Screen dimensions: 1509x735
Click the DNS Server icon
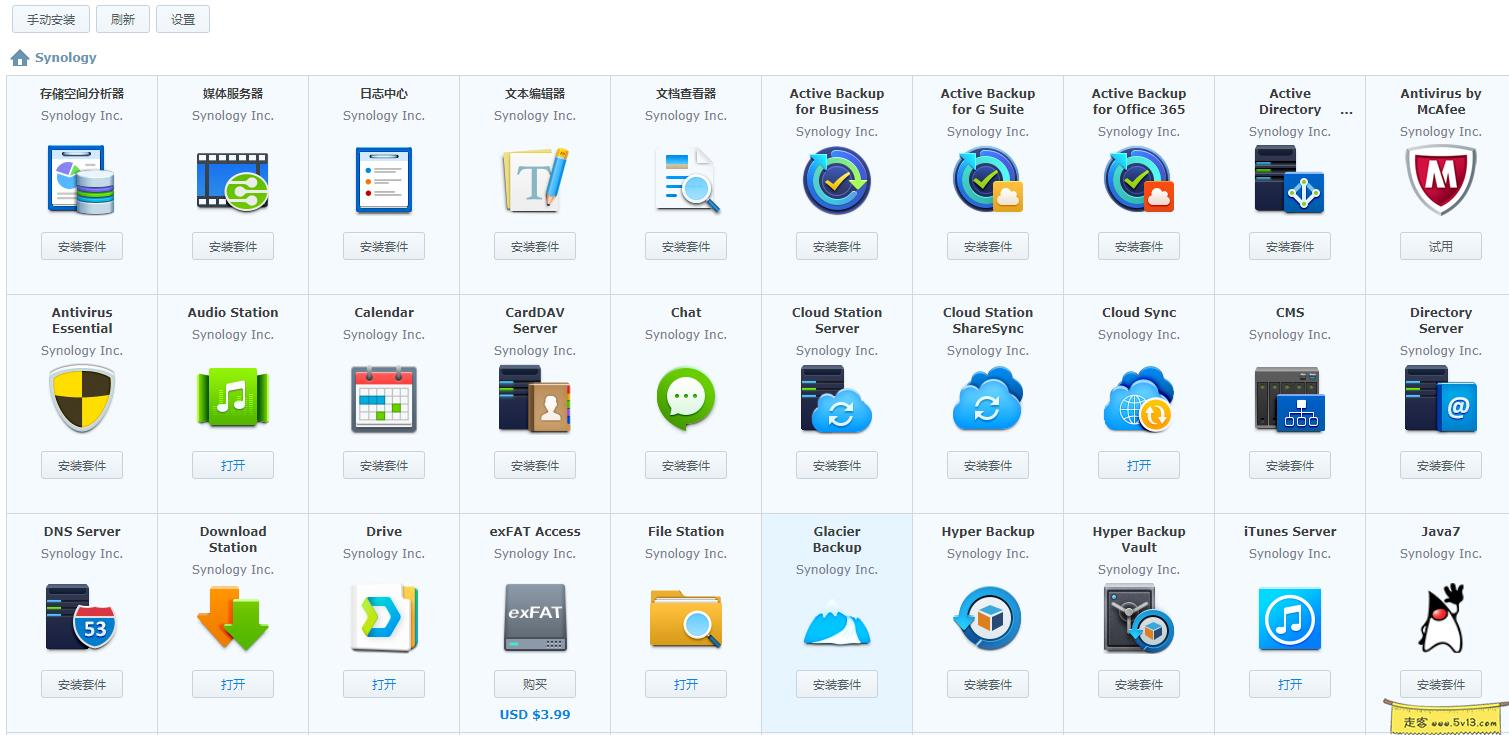(81, 617)
